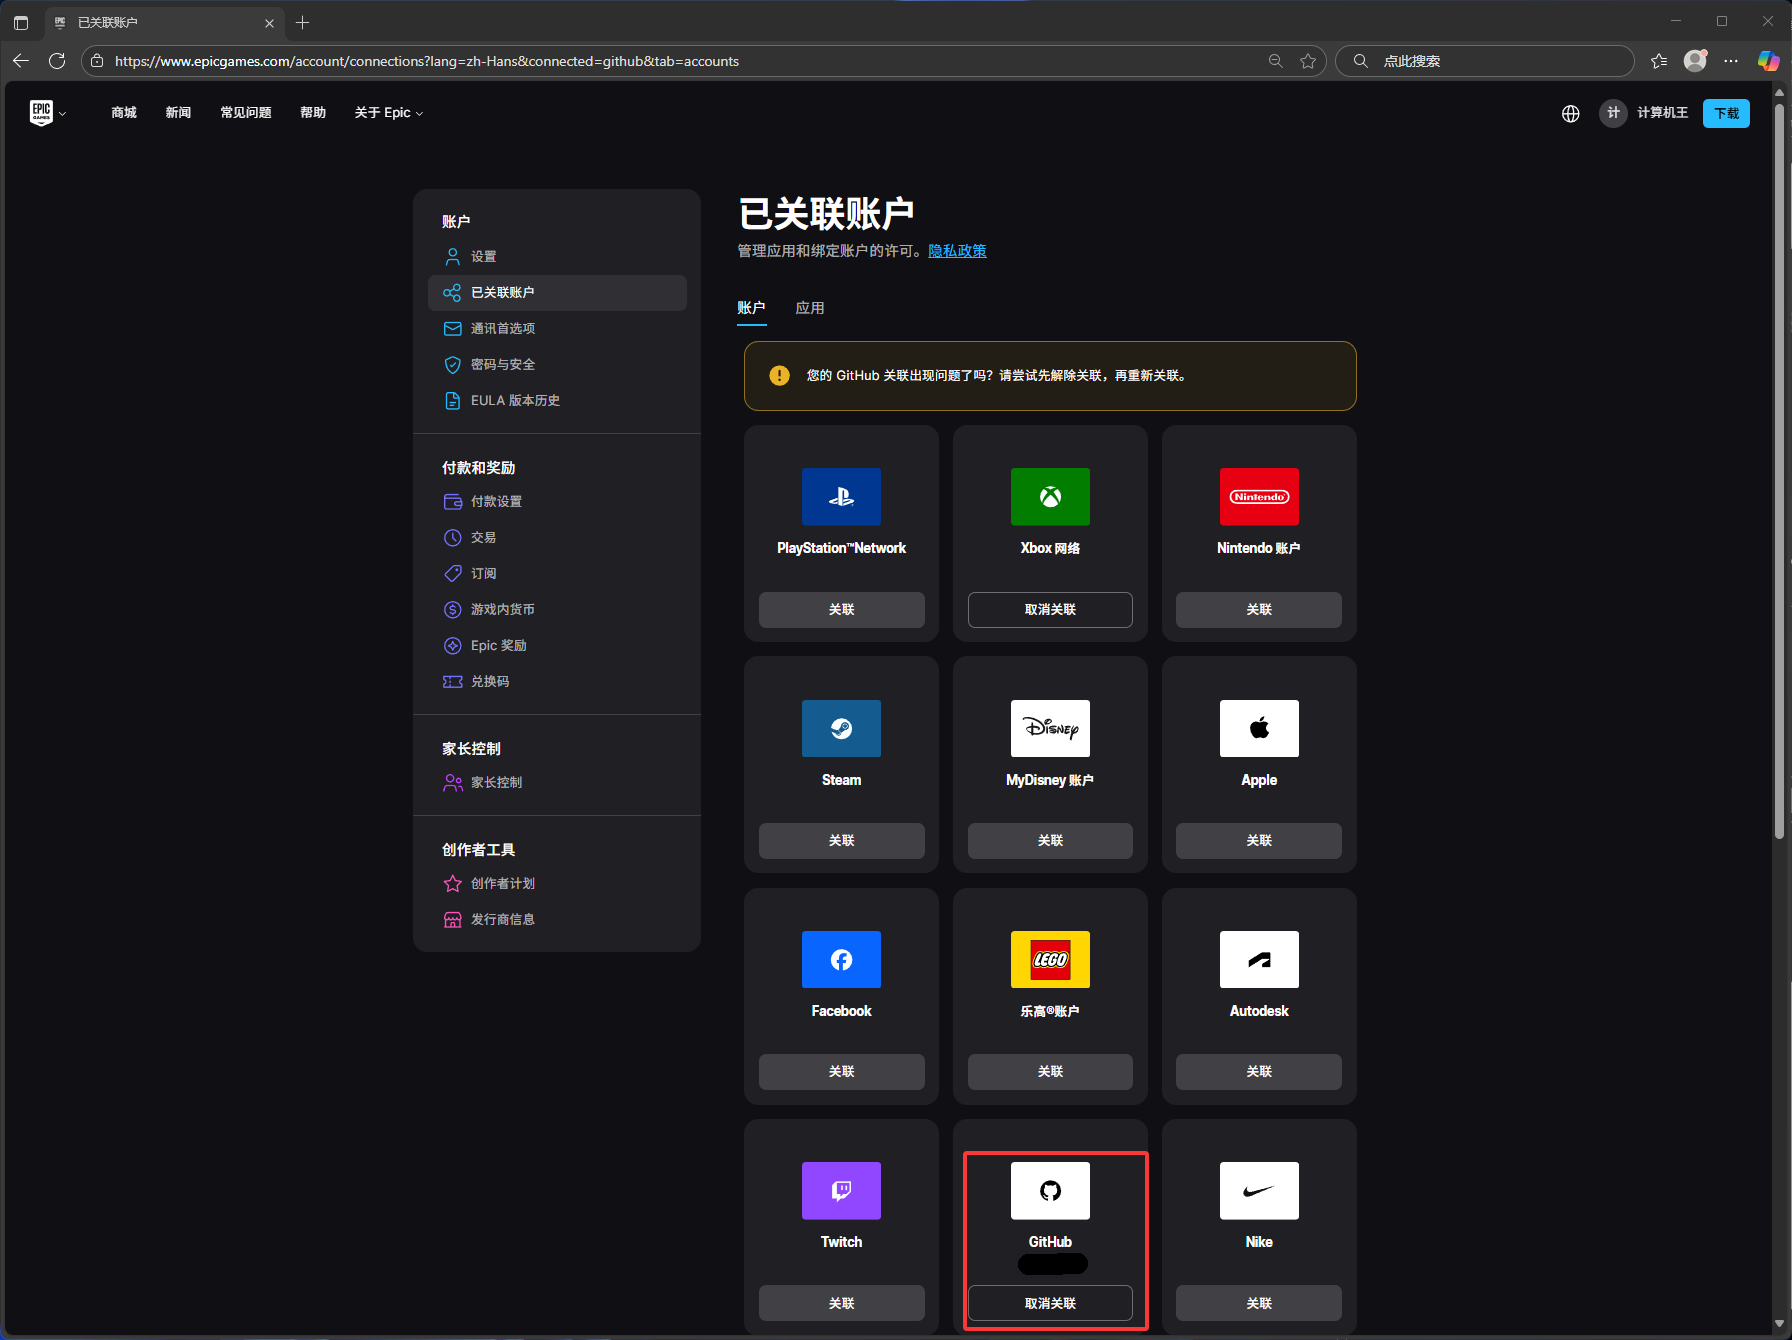Click the Steam logo tile
The height and width of the screenshot is (1340, 1792).
841,728
